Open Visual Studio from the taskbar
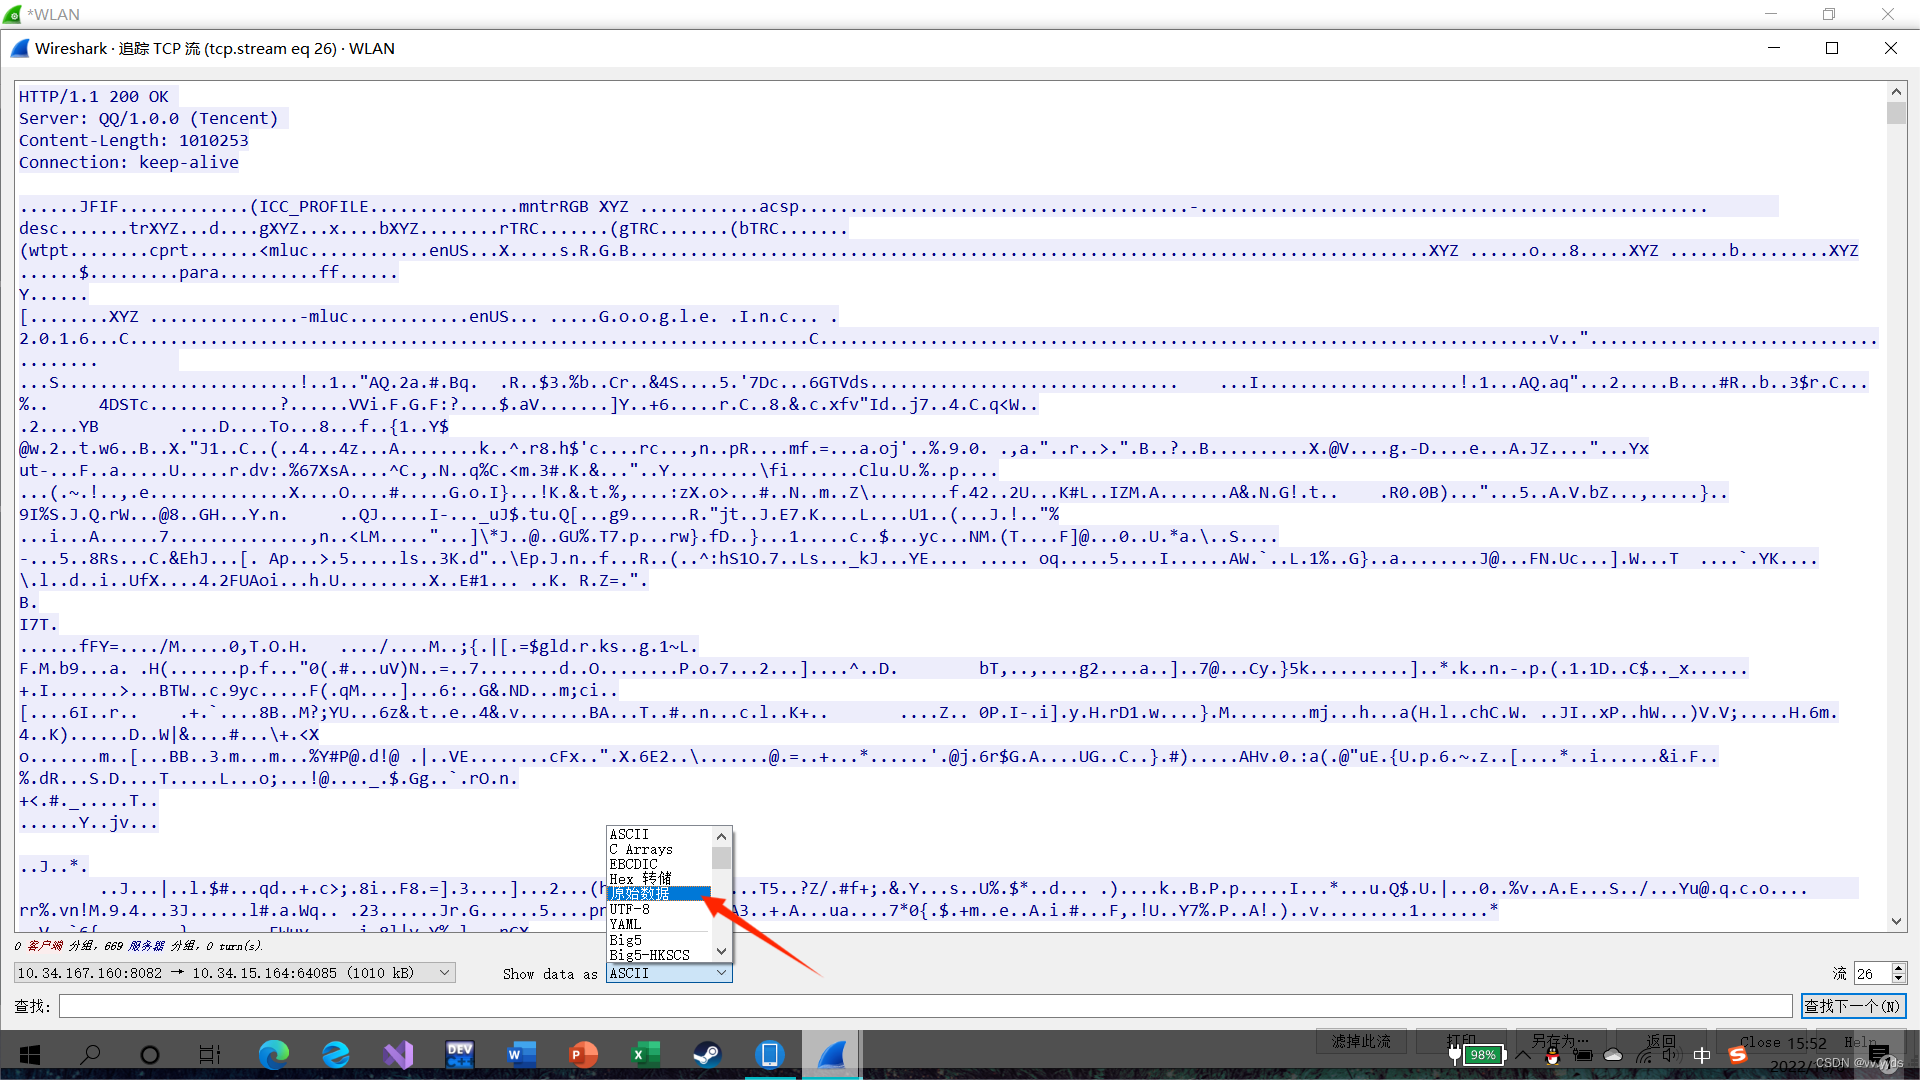 coord(398,1054)
